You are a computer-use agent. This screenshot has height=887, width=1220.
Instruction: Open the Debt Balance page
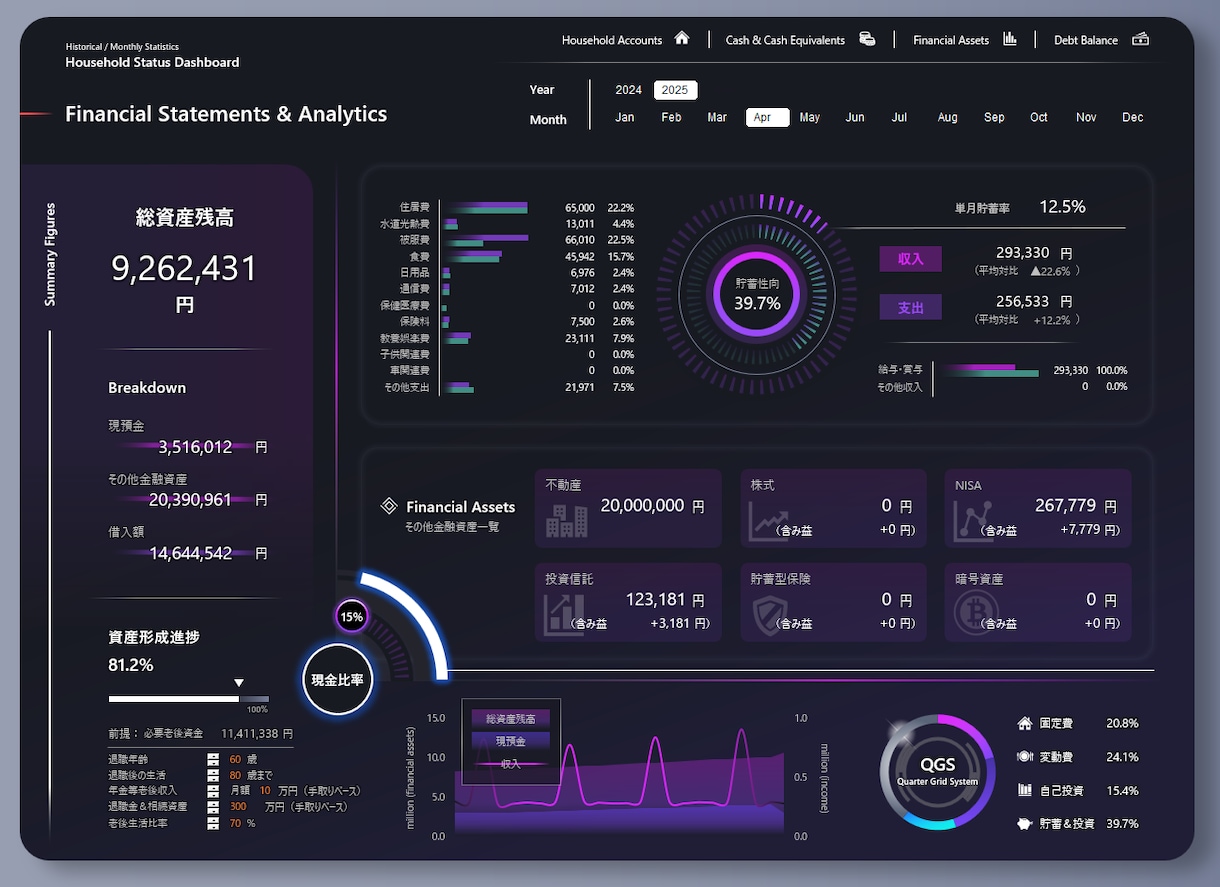(1086, 40)
